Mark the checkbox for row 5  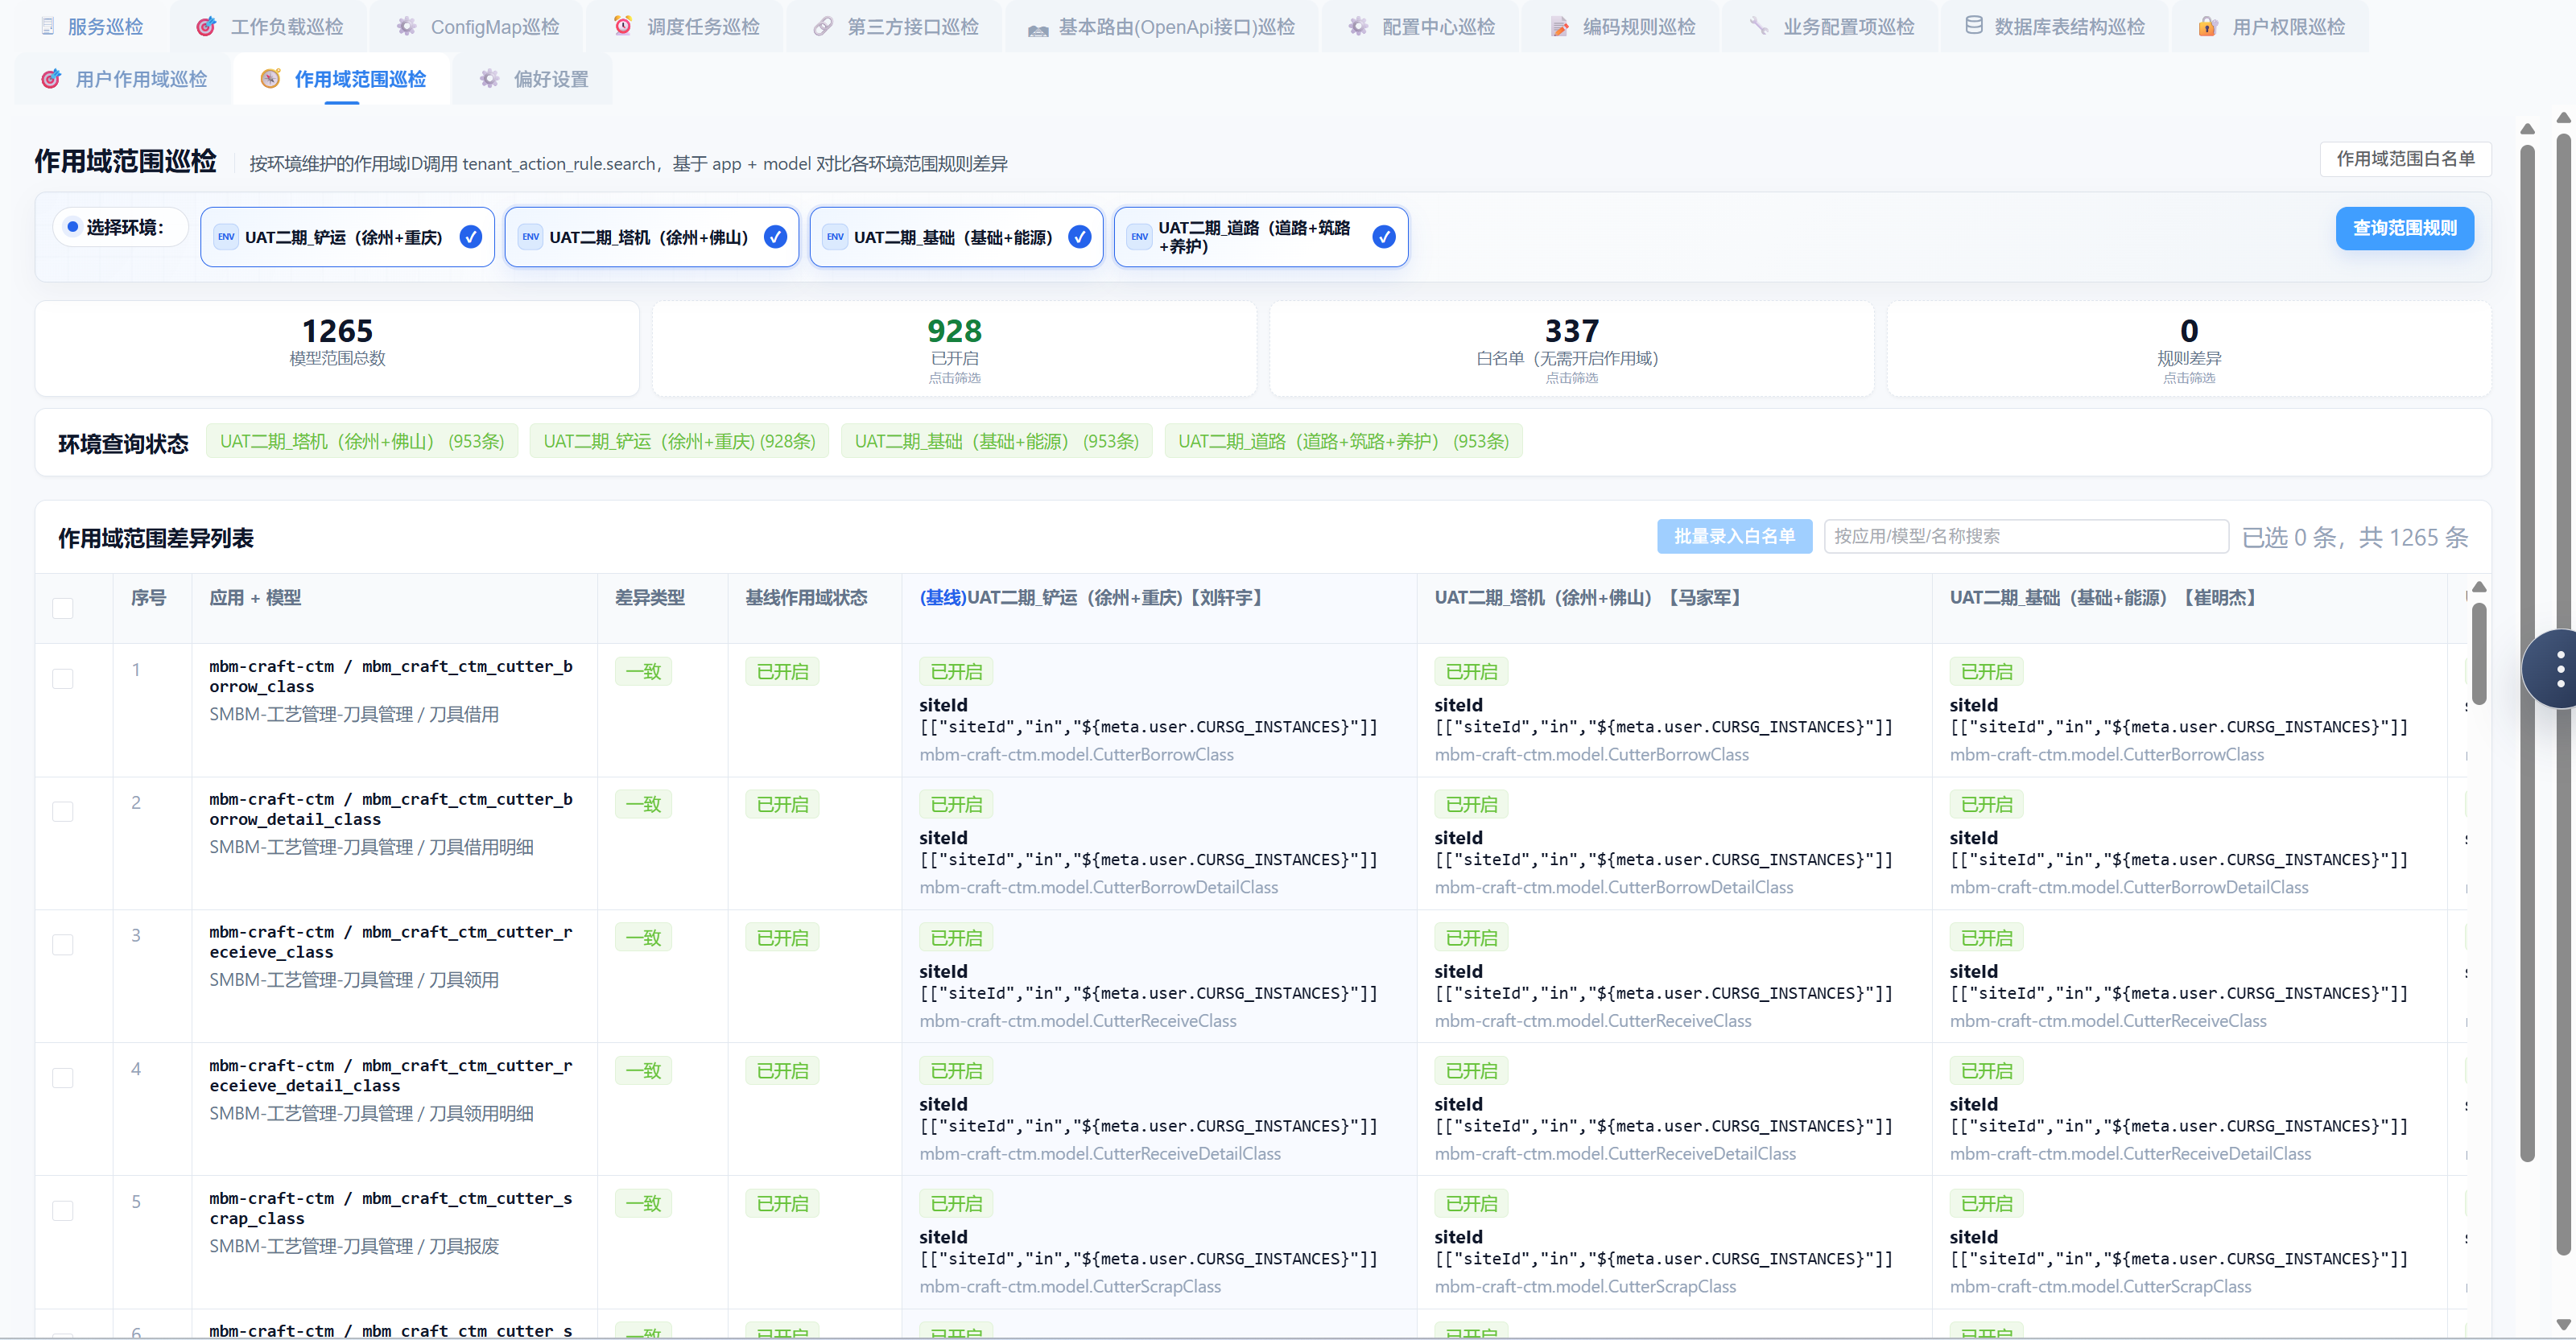(x=63, y=1211)
